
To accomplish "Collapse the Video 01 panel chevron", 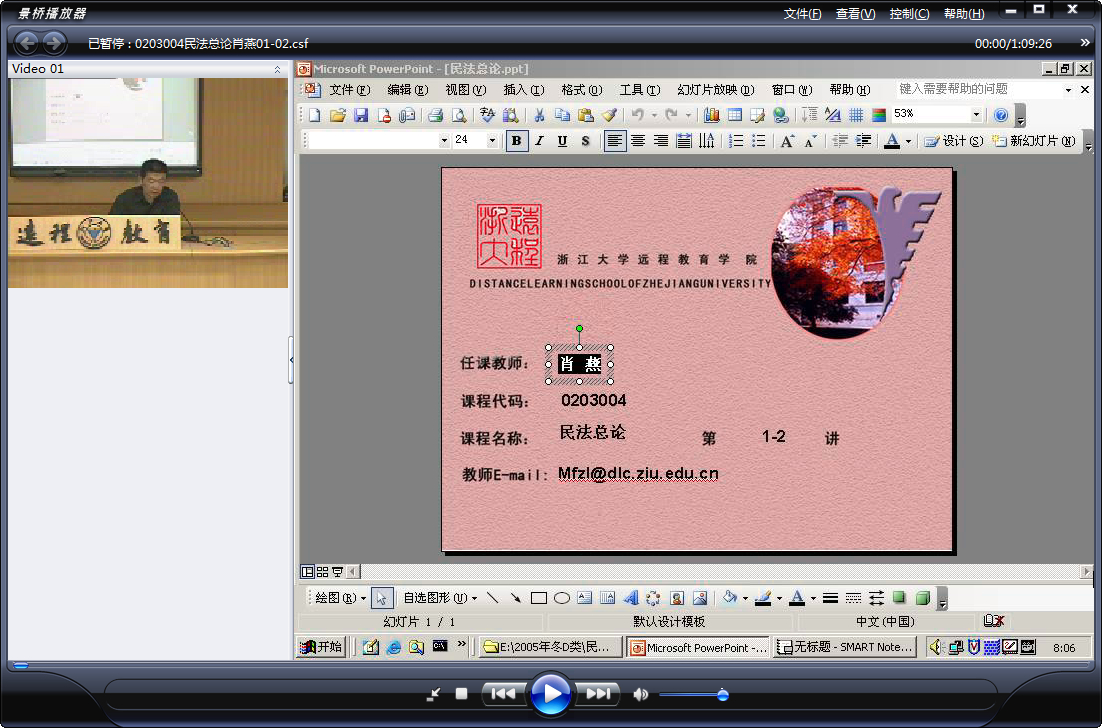I will [277, 69].
